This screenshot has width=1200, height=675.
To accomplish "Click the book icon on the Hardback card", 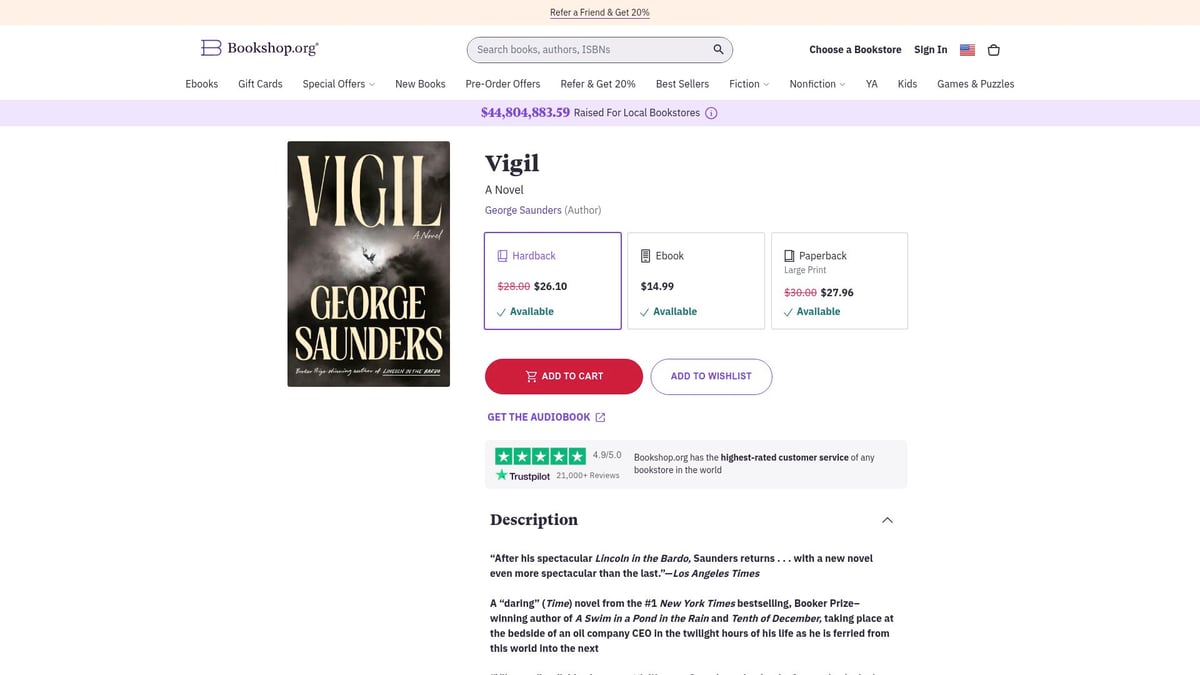I will point(501,255).
